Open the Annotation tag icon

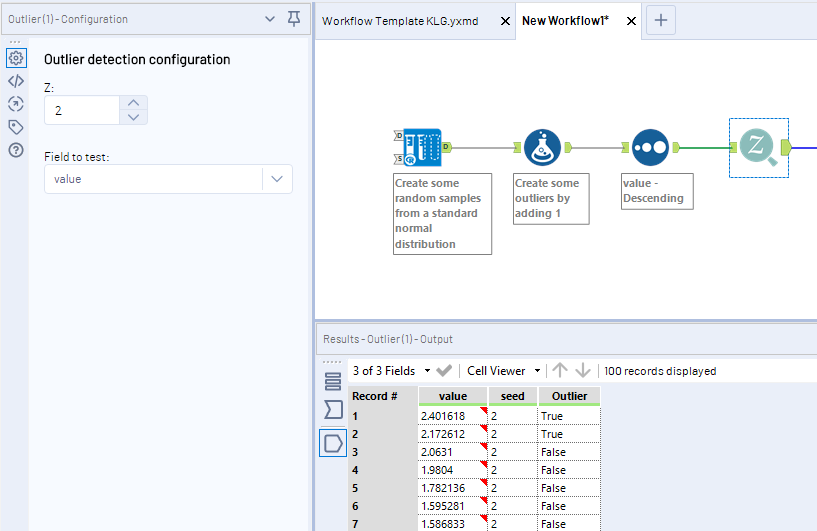[16, 127]
